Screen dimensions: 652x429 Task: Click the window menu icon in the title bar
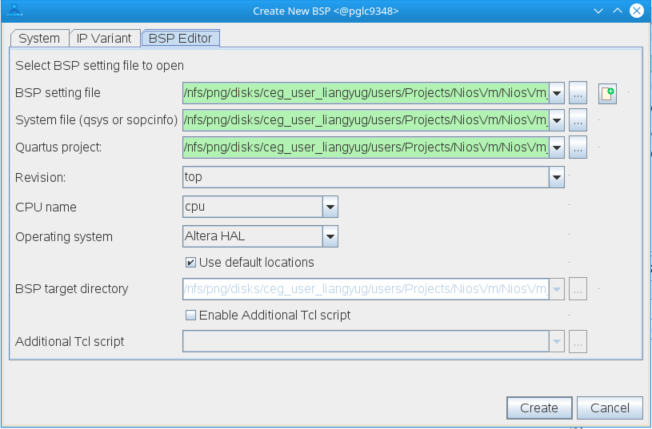click(12, 10)
